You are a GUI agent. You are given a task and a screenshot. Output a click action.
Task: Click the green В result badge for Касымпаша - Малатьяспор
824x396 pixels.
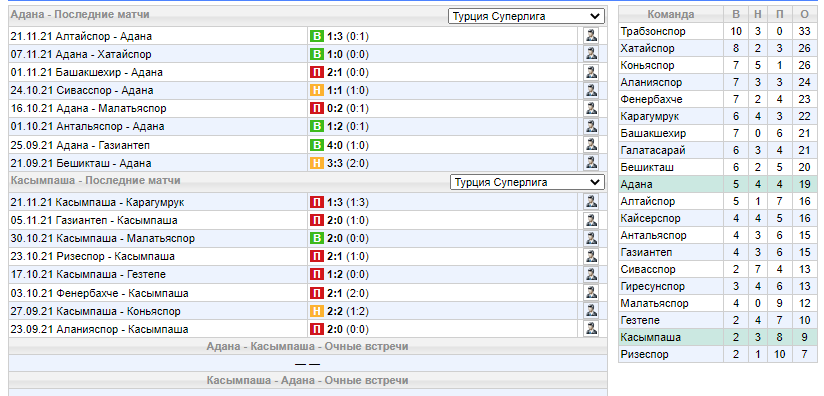pyautogui.click(x=316, y=238)
